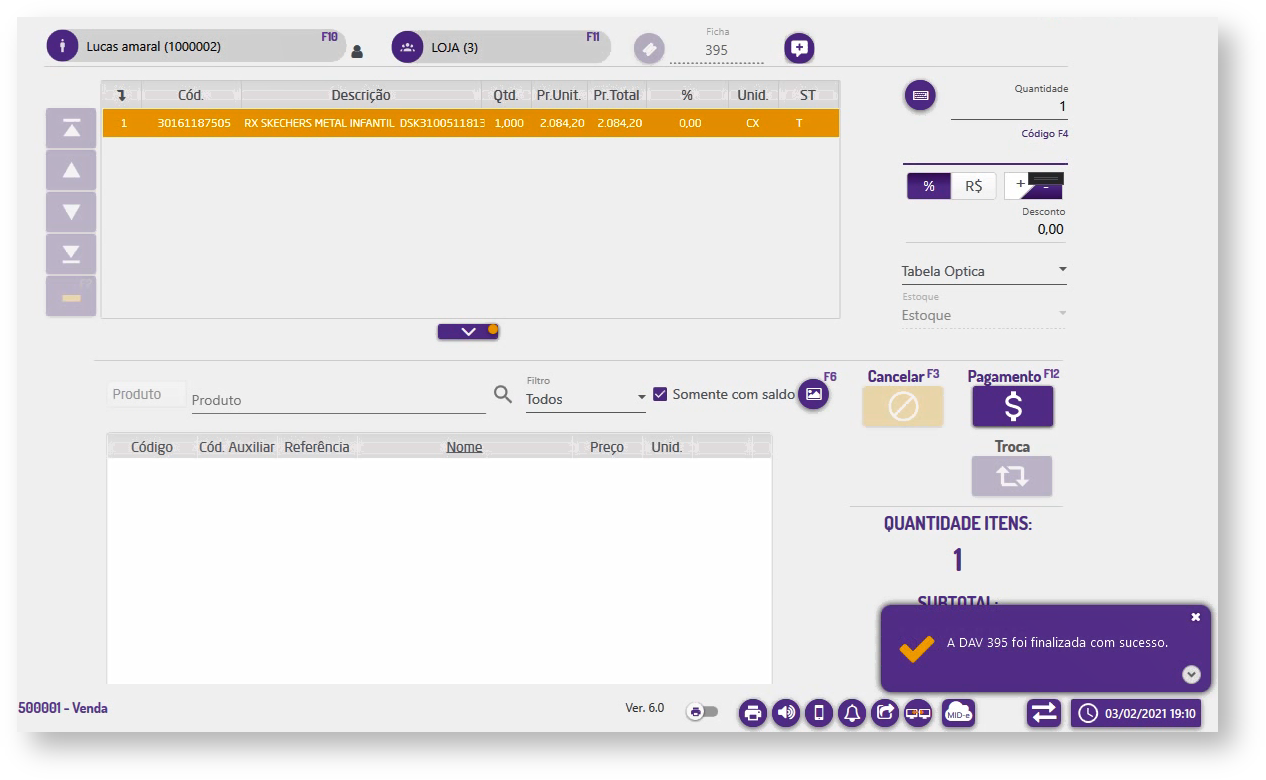The height and width of the screenshot is (780, 1266).
Task: Expand the notification with its down chevron
Action: [1190, 674]
